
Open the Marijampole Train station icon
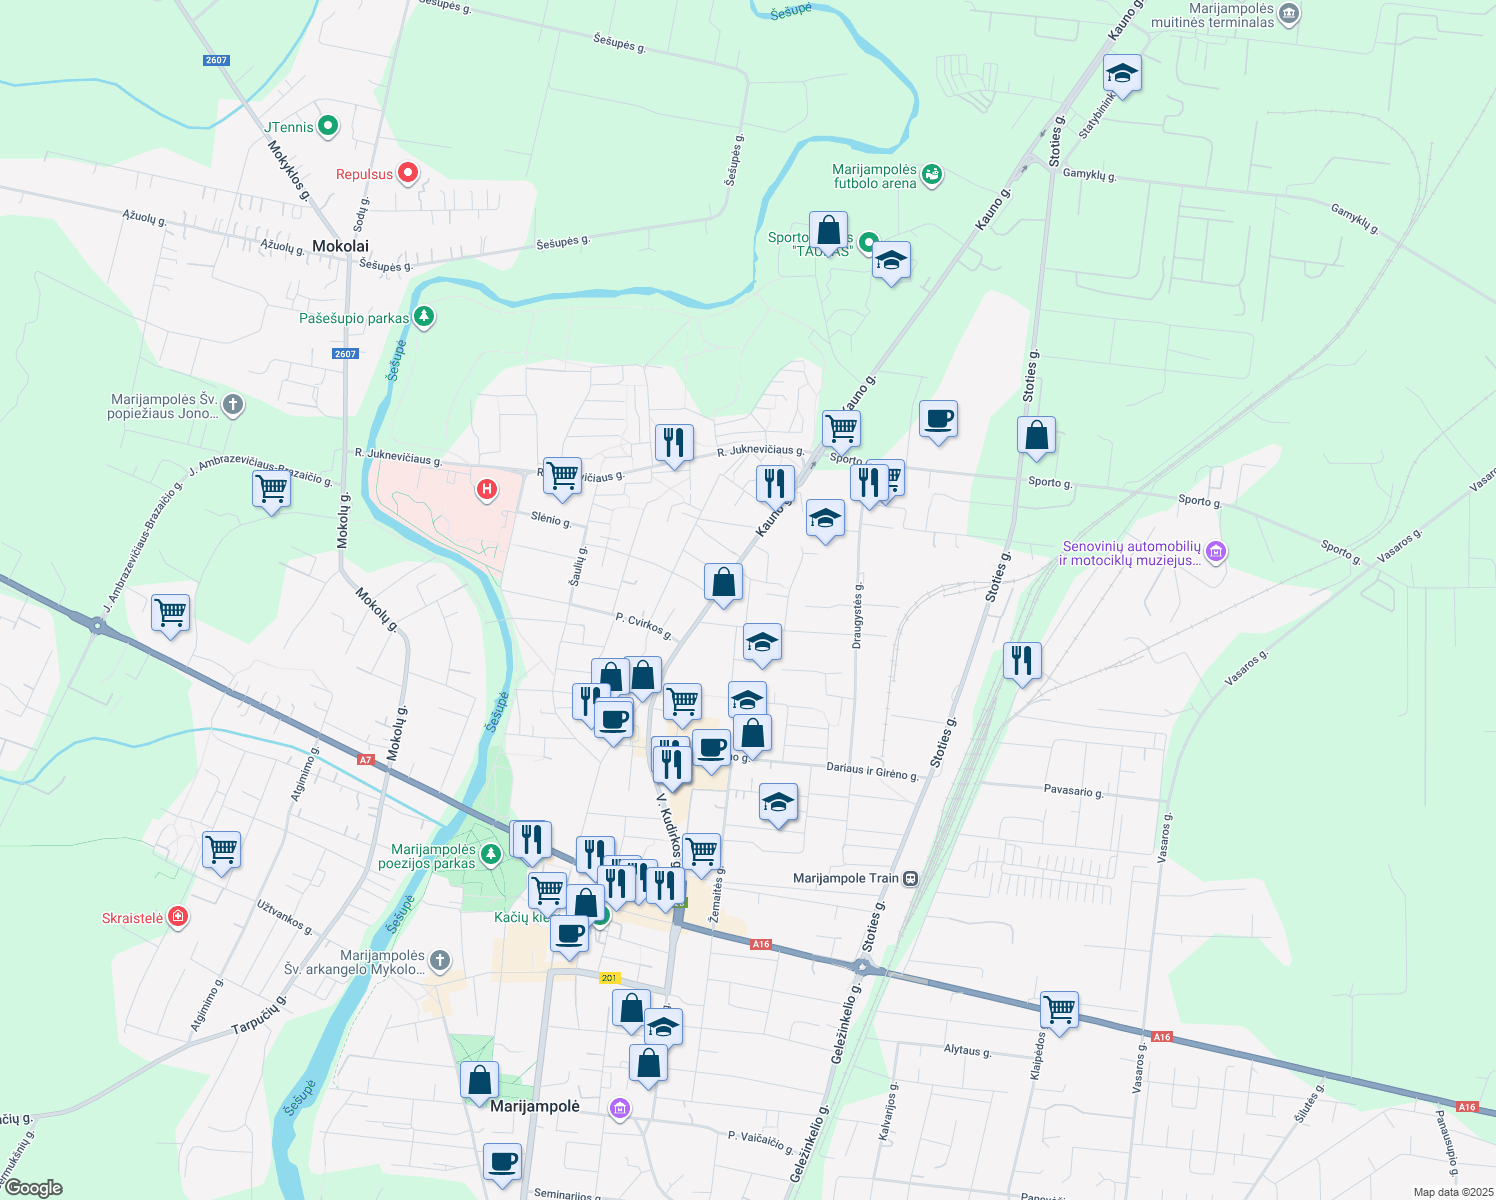(909, 877)
